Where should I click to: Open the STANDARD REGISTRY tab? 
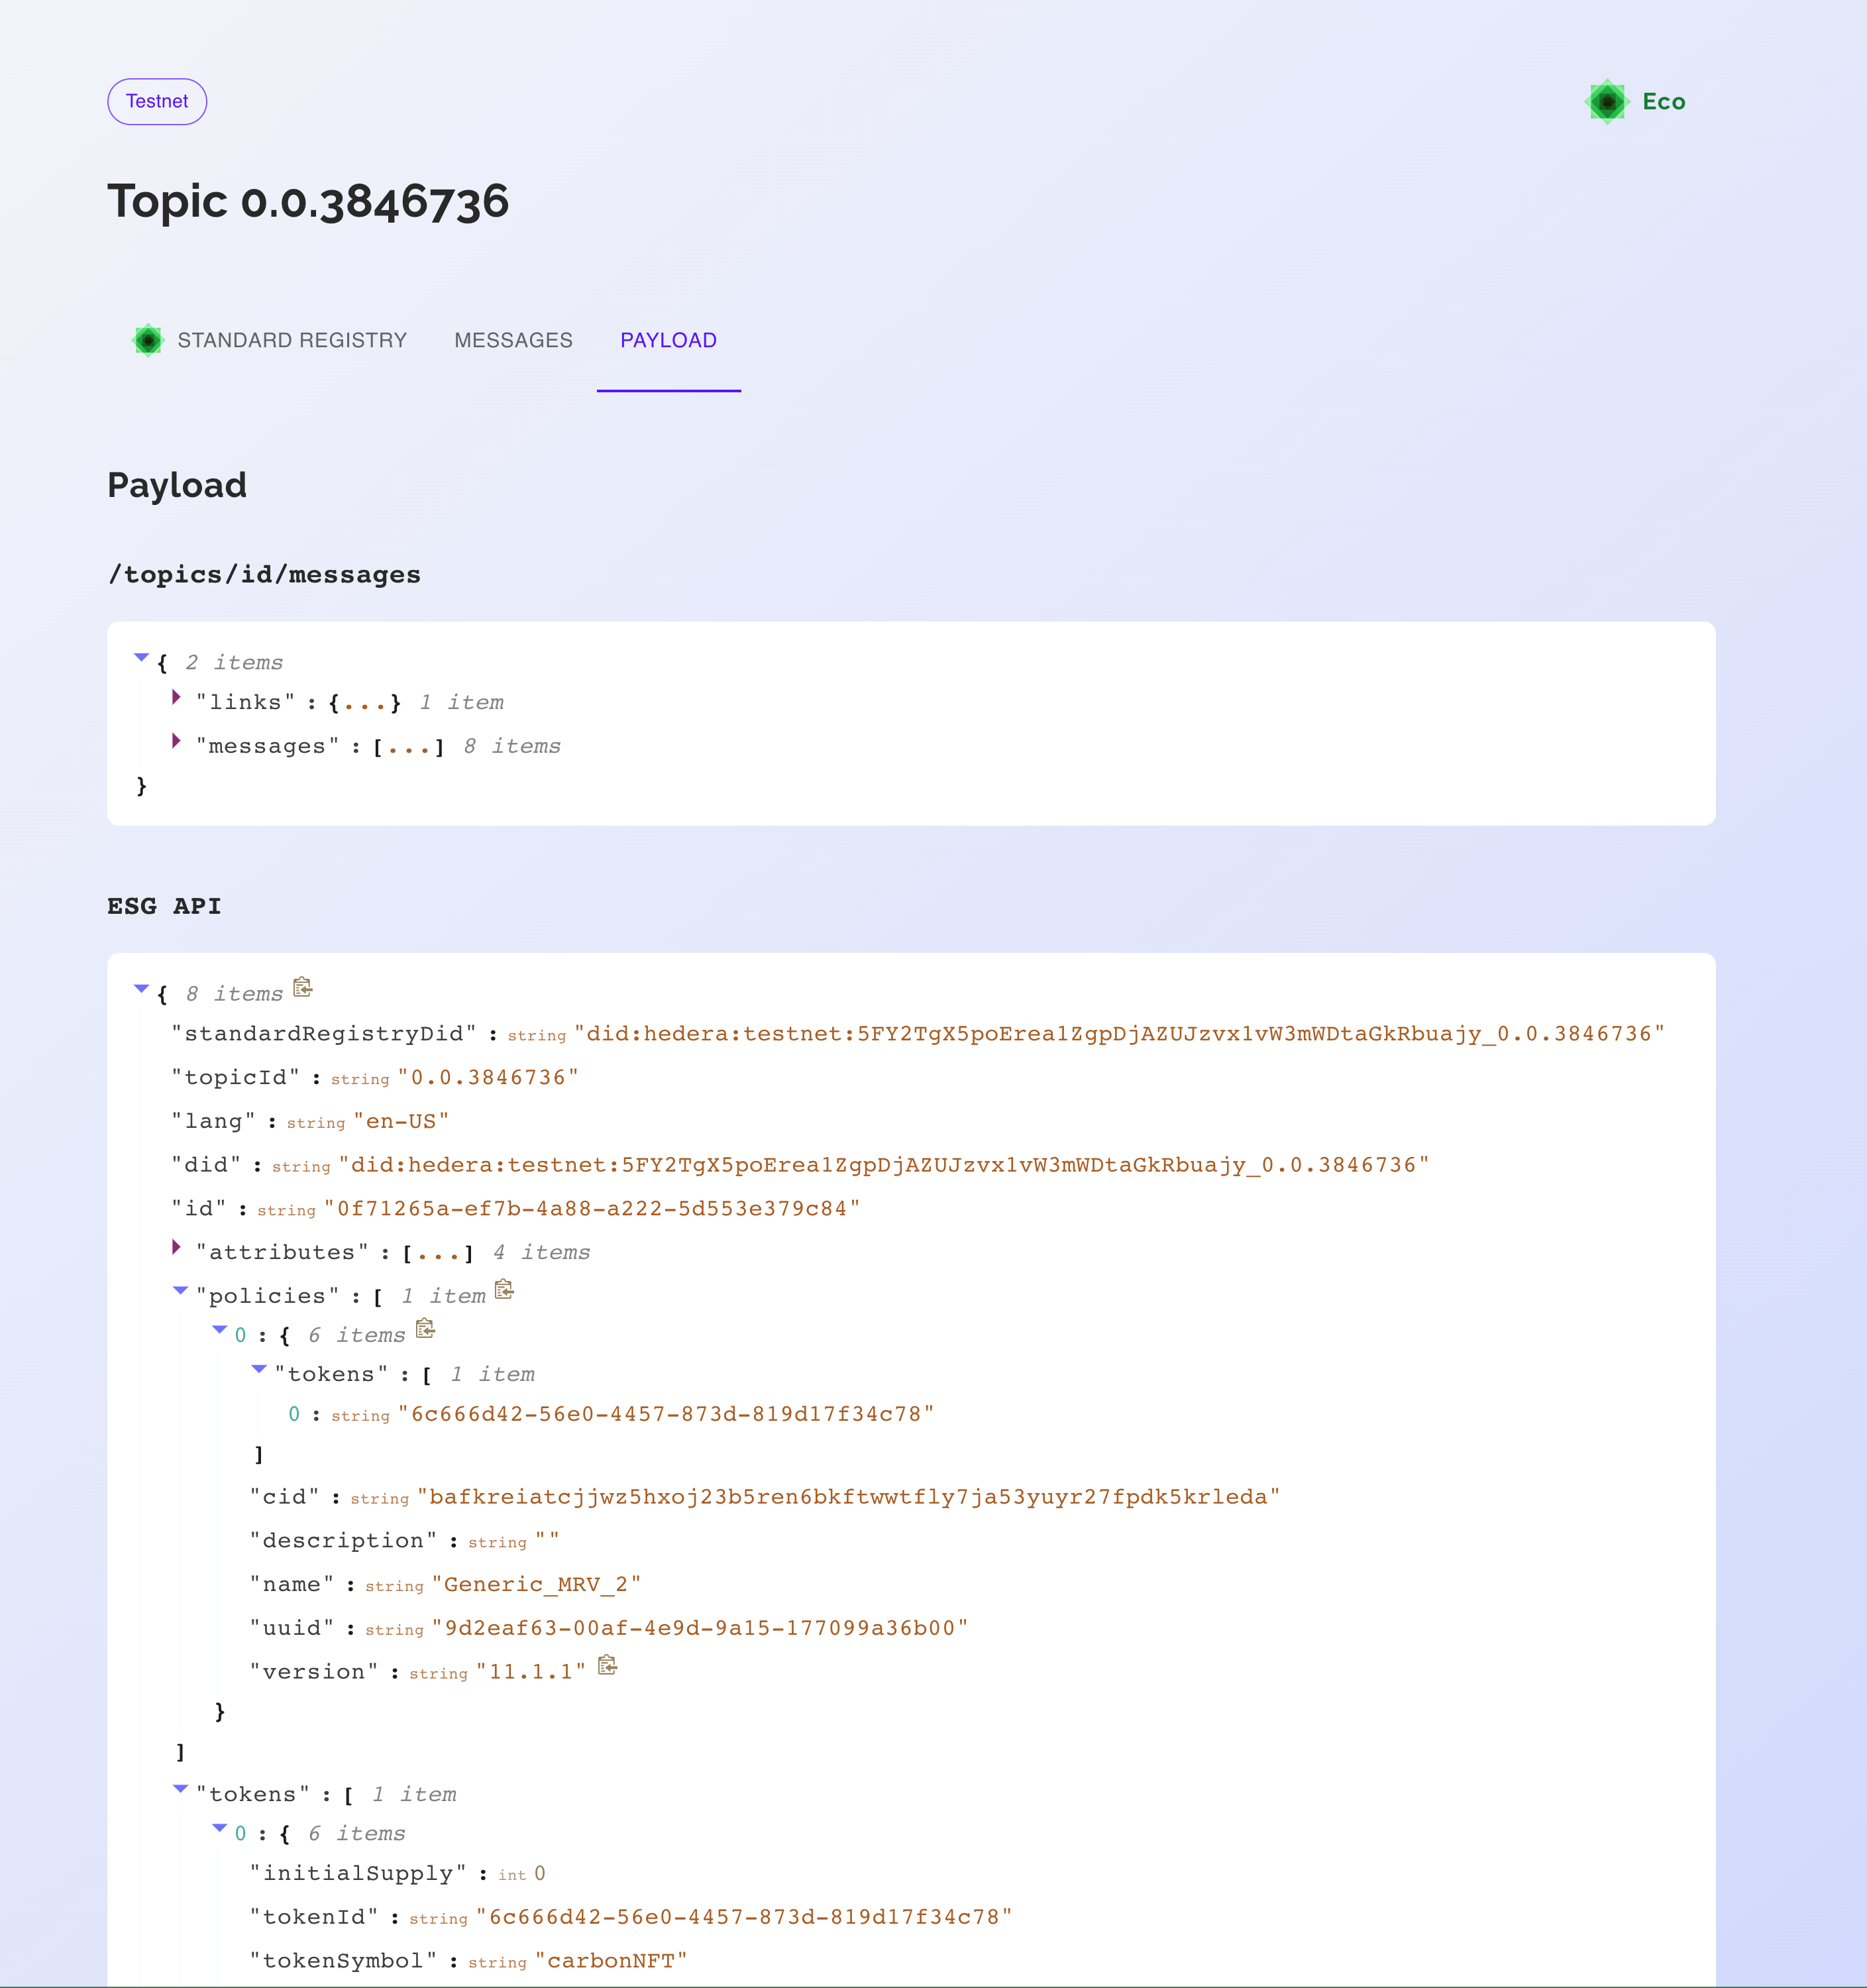tap(291, 340)
